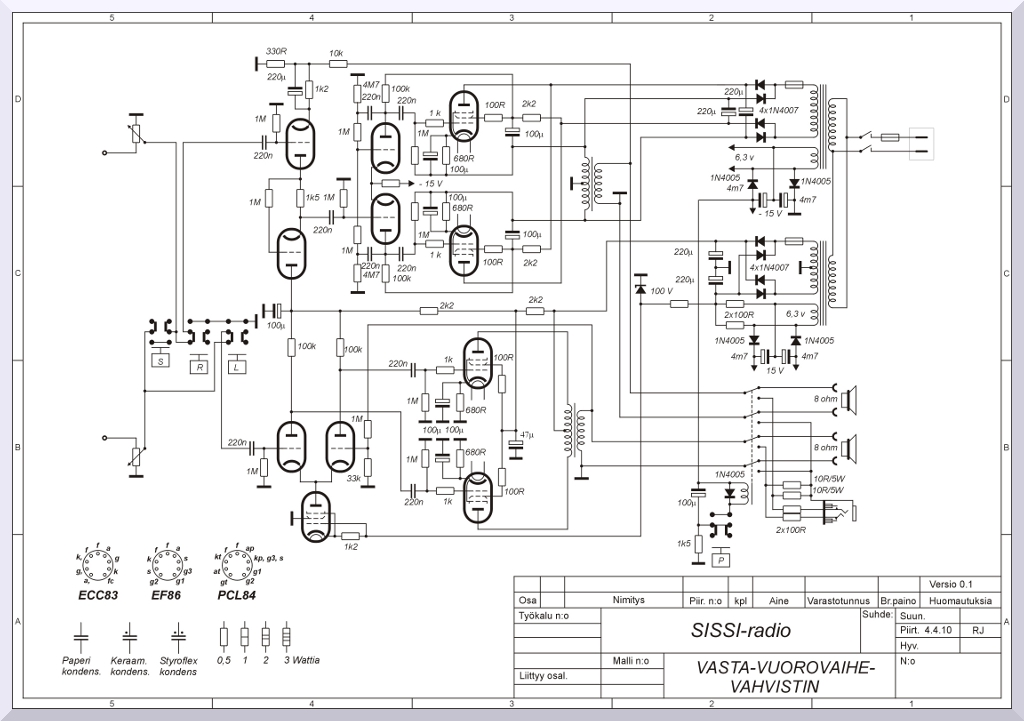Viewport: 1024px width, 721px height.
Task: Click the switch box labeled L
Action: coord(237,366)
